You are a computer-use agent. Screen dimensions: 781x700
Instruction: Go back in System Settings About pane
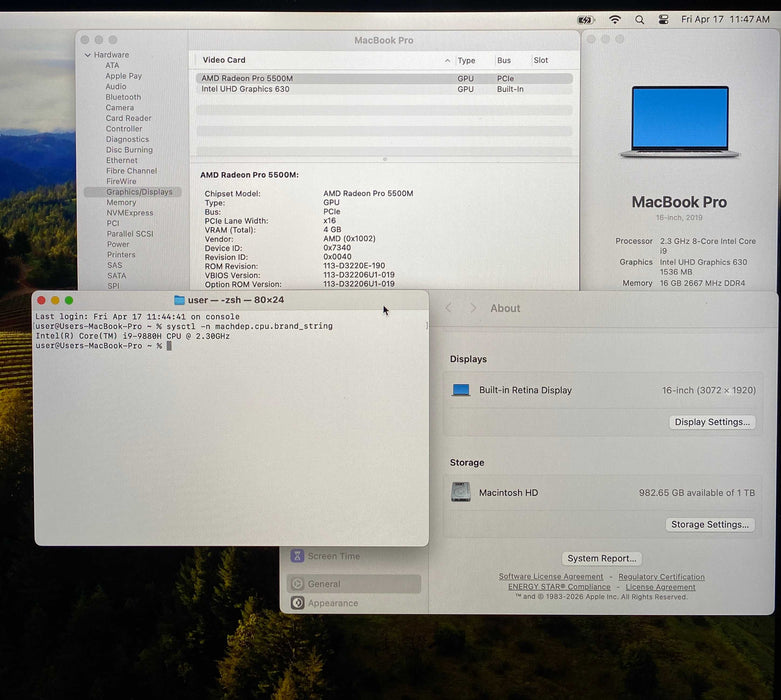pos(449,308)
